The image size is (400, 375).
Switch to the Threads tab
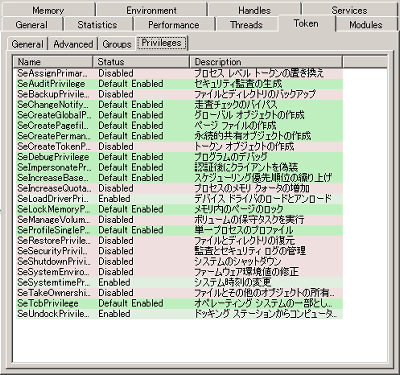click(246, 24)
